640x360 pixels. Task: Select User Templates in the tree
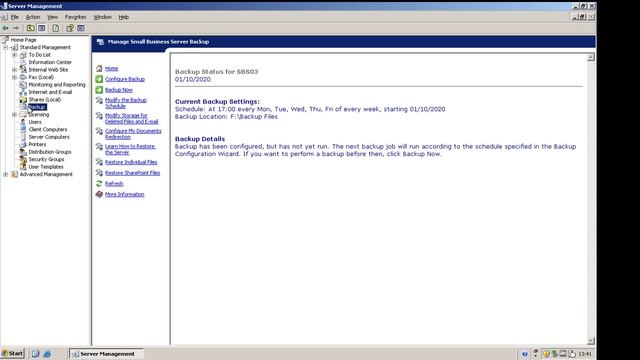tap(46, 167)
